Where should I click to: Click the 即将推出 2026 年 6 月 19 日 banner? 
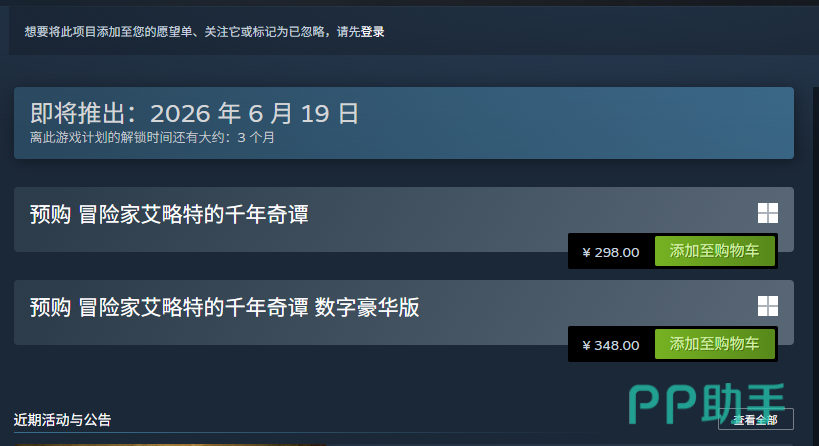[404, 123]
